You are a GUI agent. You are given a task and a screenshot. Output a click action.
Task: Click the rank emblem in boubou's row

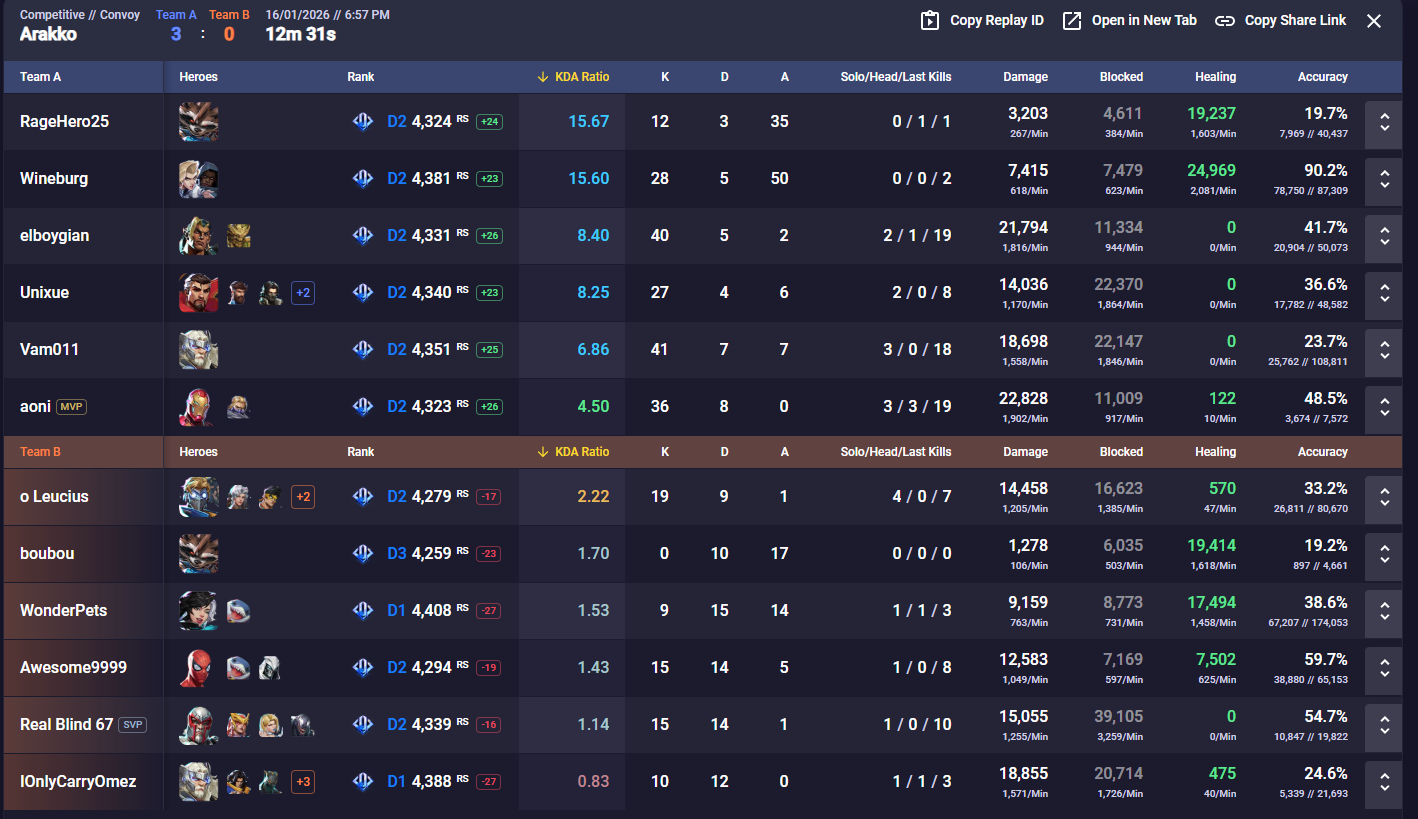pos(363,554)
